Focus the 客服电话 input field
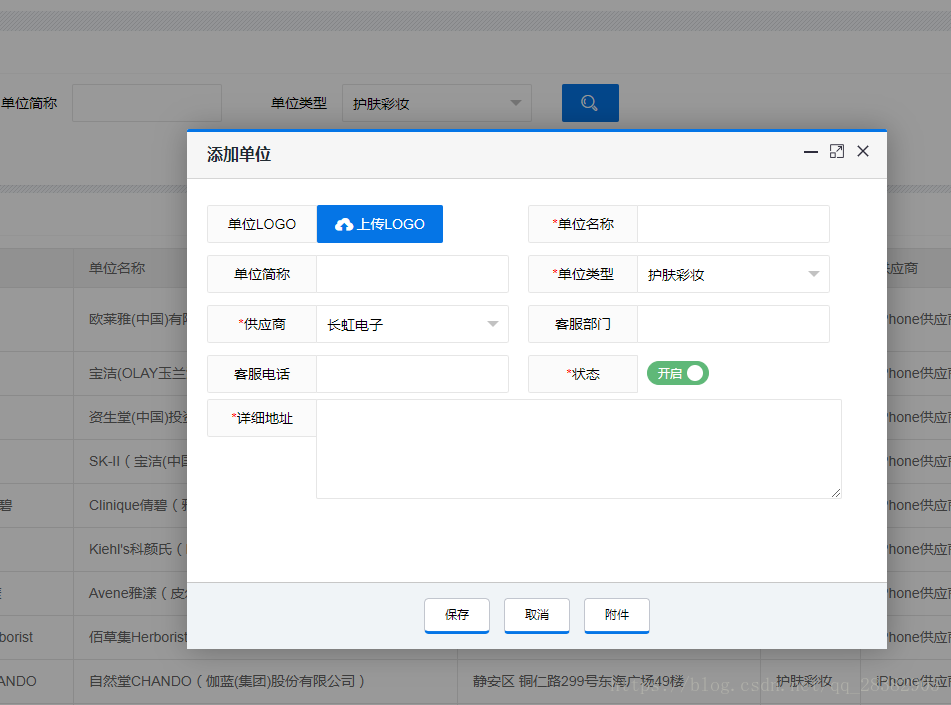 pos(412,374)
